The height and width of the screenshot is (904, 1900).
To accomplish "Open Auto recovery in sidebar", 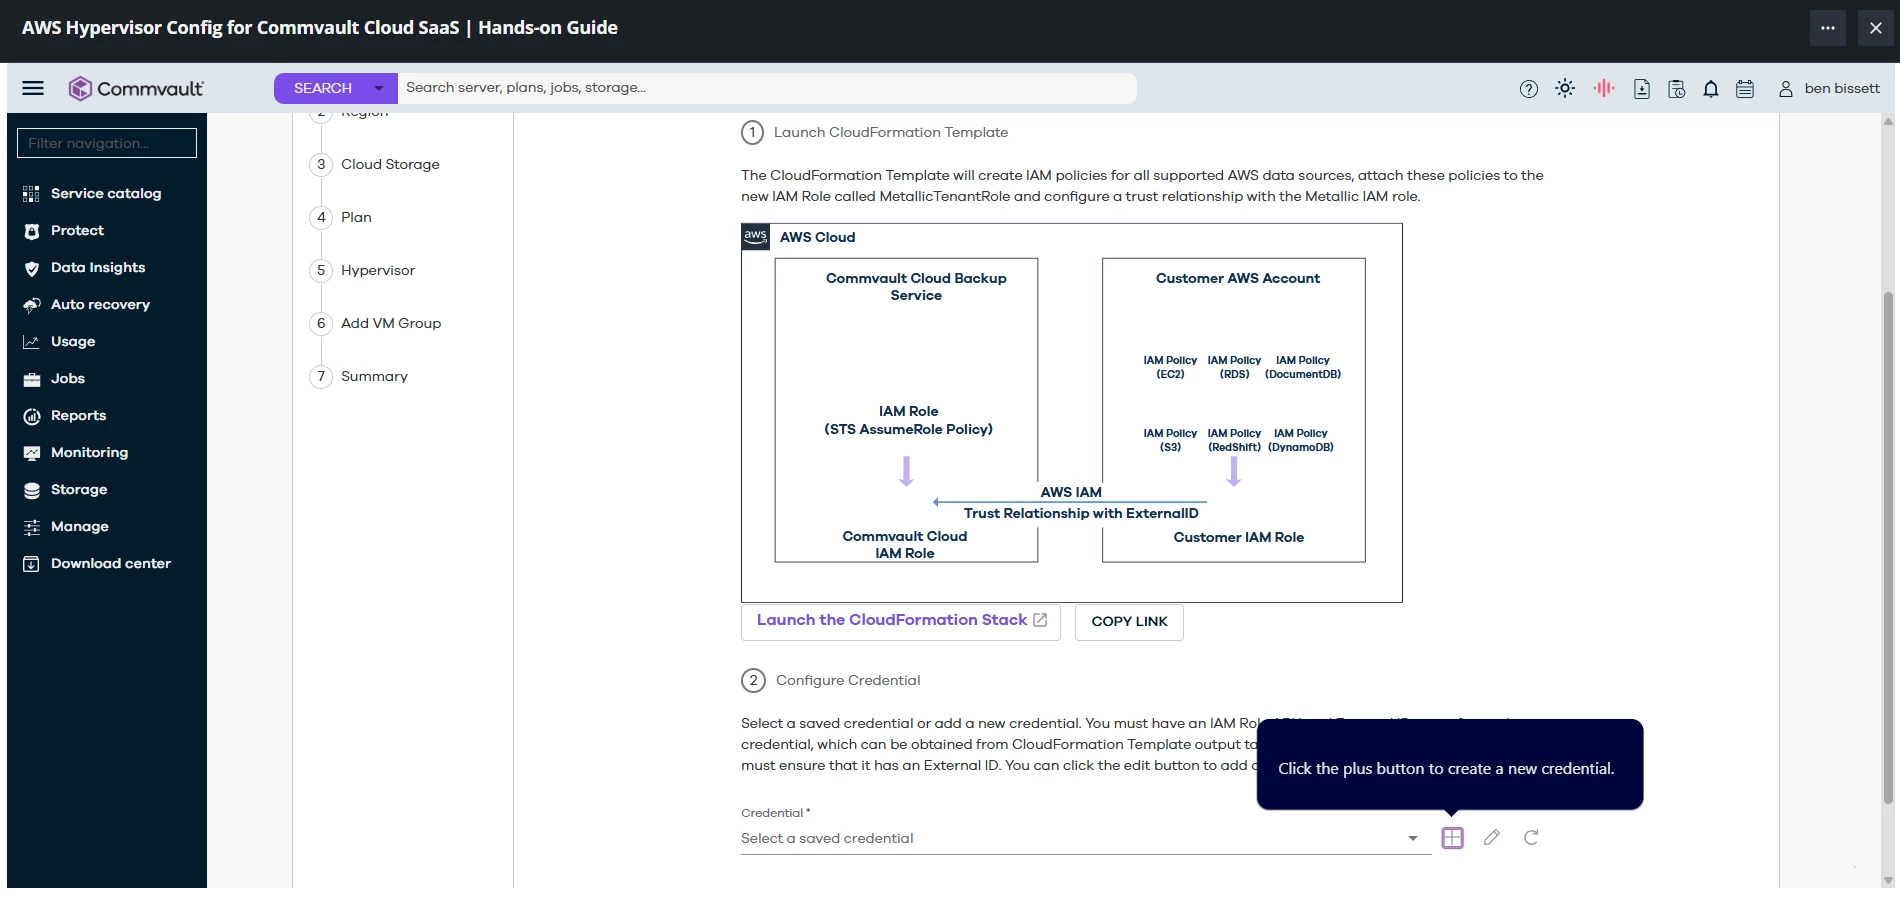I will click(x=100, y=304).
